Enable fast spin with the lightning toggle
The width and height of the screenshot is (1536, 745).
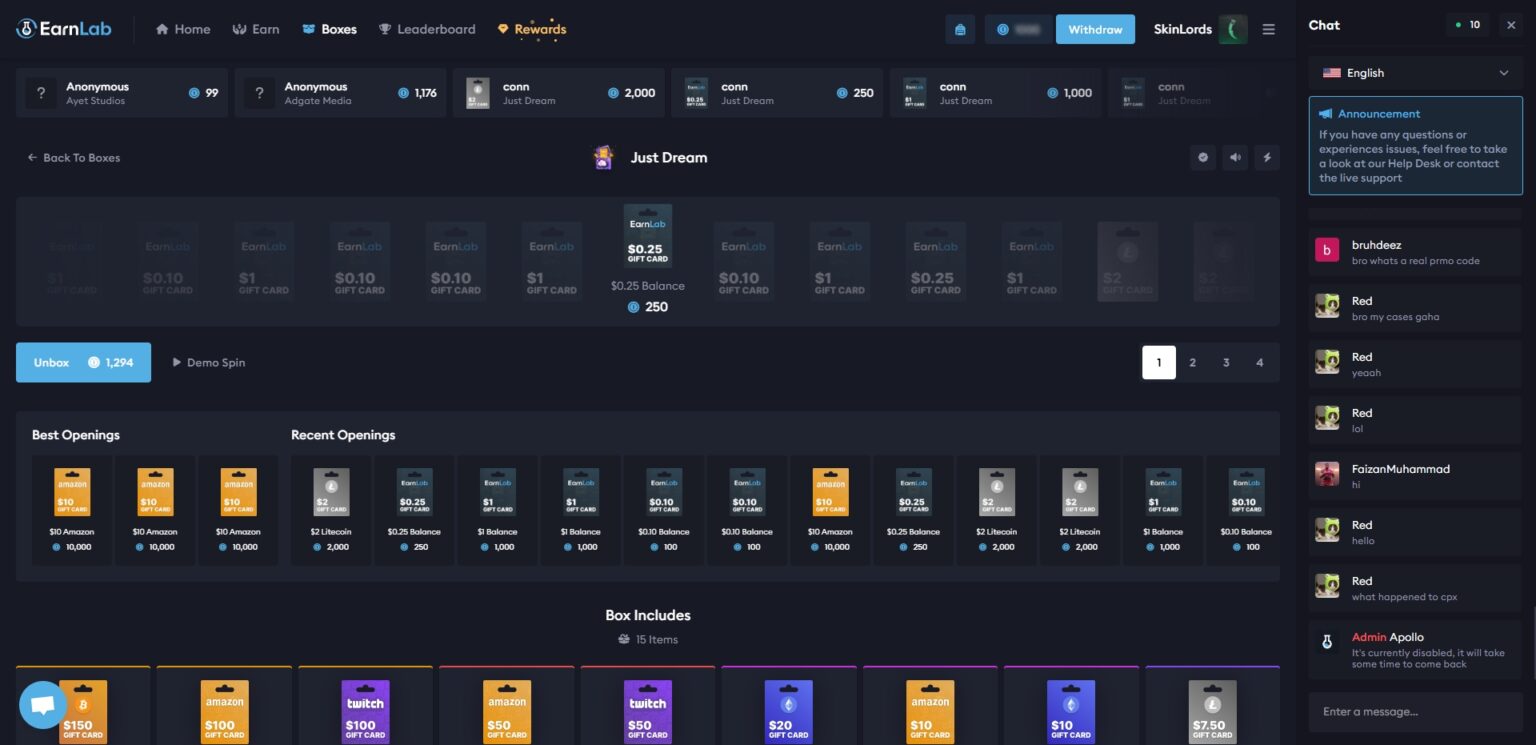coord(1267,157)
